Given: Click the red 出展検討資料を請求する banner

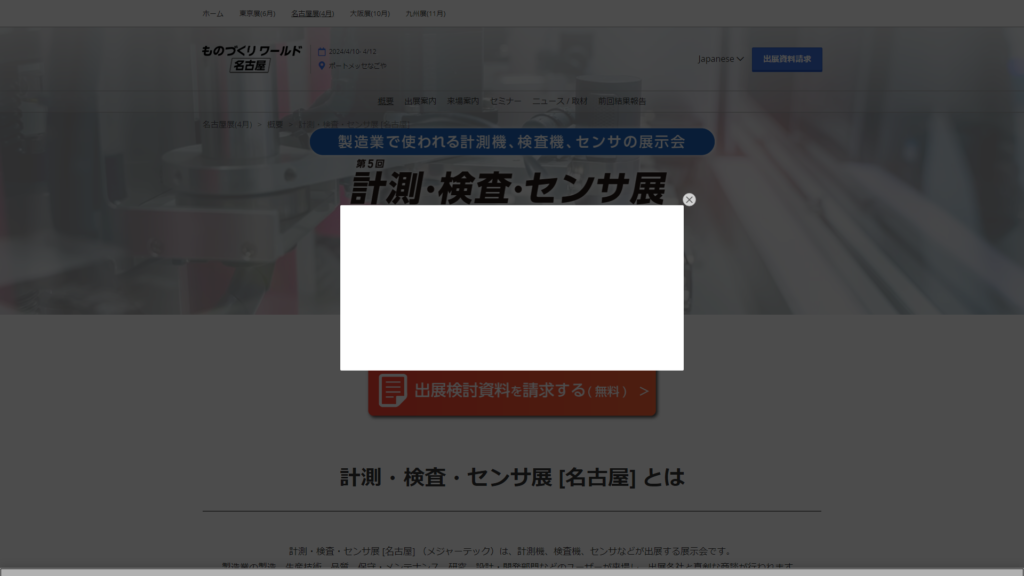Looking at the screenshot, I should pos(513,392).
